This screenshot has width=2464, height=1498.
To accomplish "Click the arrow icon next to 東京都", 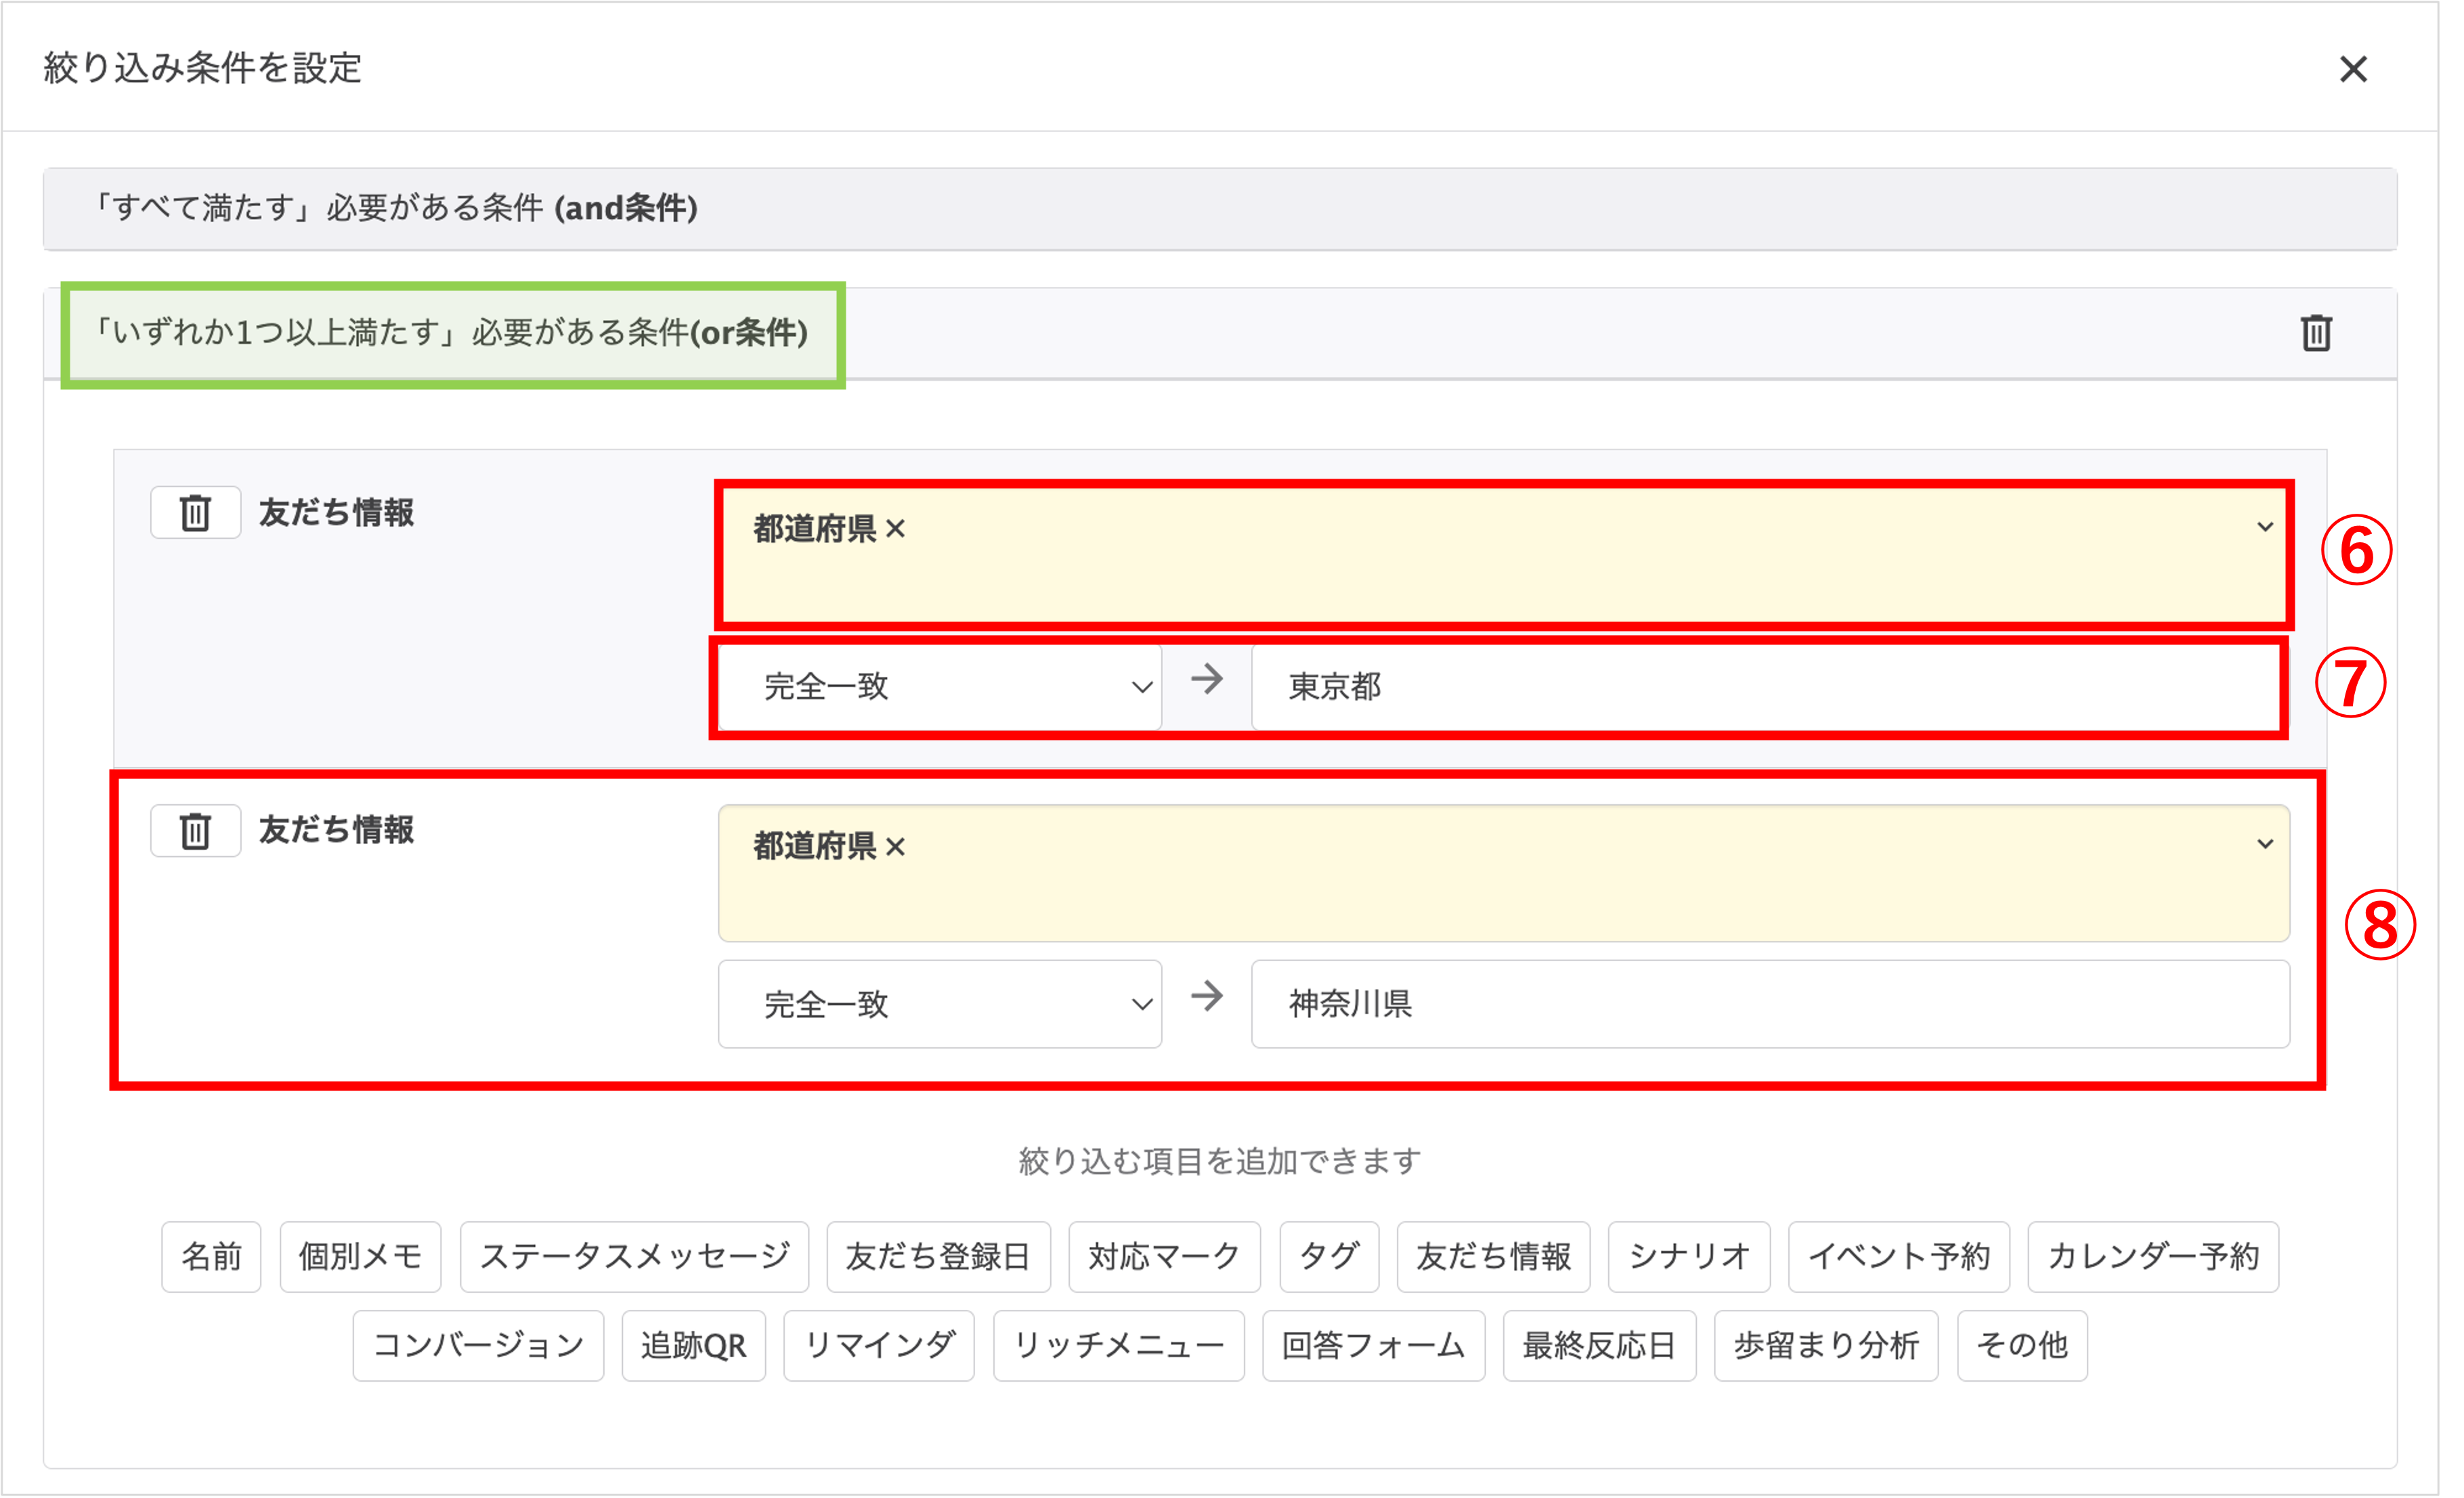I will (x=1207, y=681).
